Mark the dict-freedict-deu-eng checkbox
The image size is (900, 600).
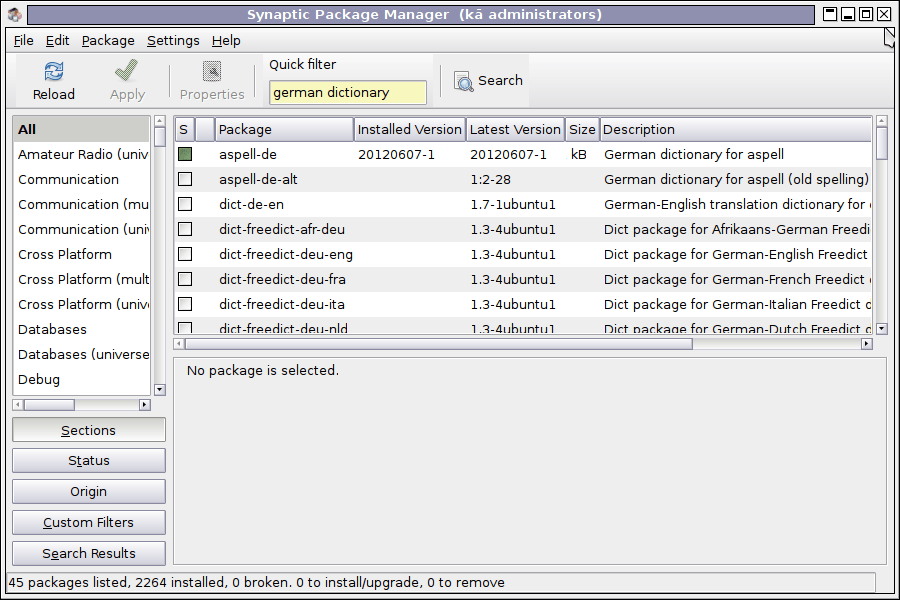coord(185,254)
